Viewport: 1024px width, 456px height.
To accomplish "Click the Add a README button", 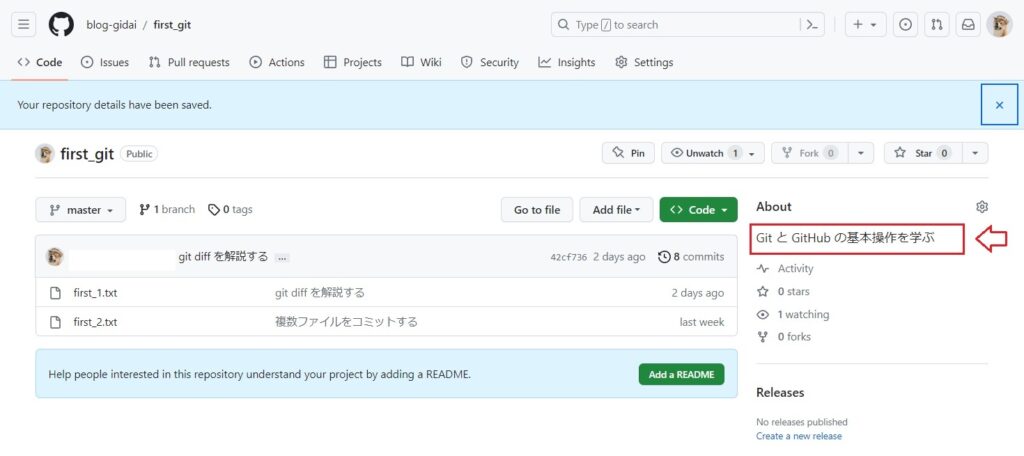I will pyautogui.click(x=681, y=374).
